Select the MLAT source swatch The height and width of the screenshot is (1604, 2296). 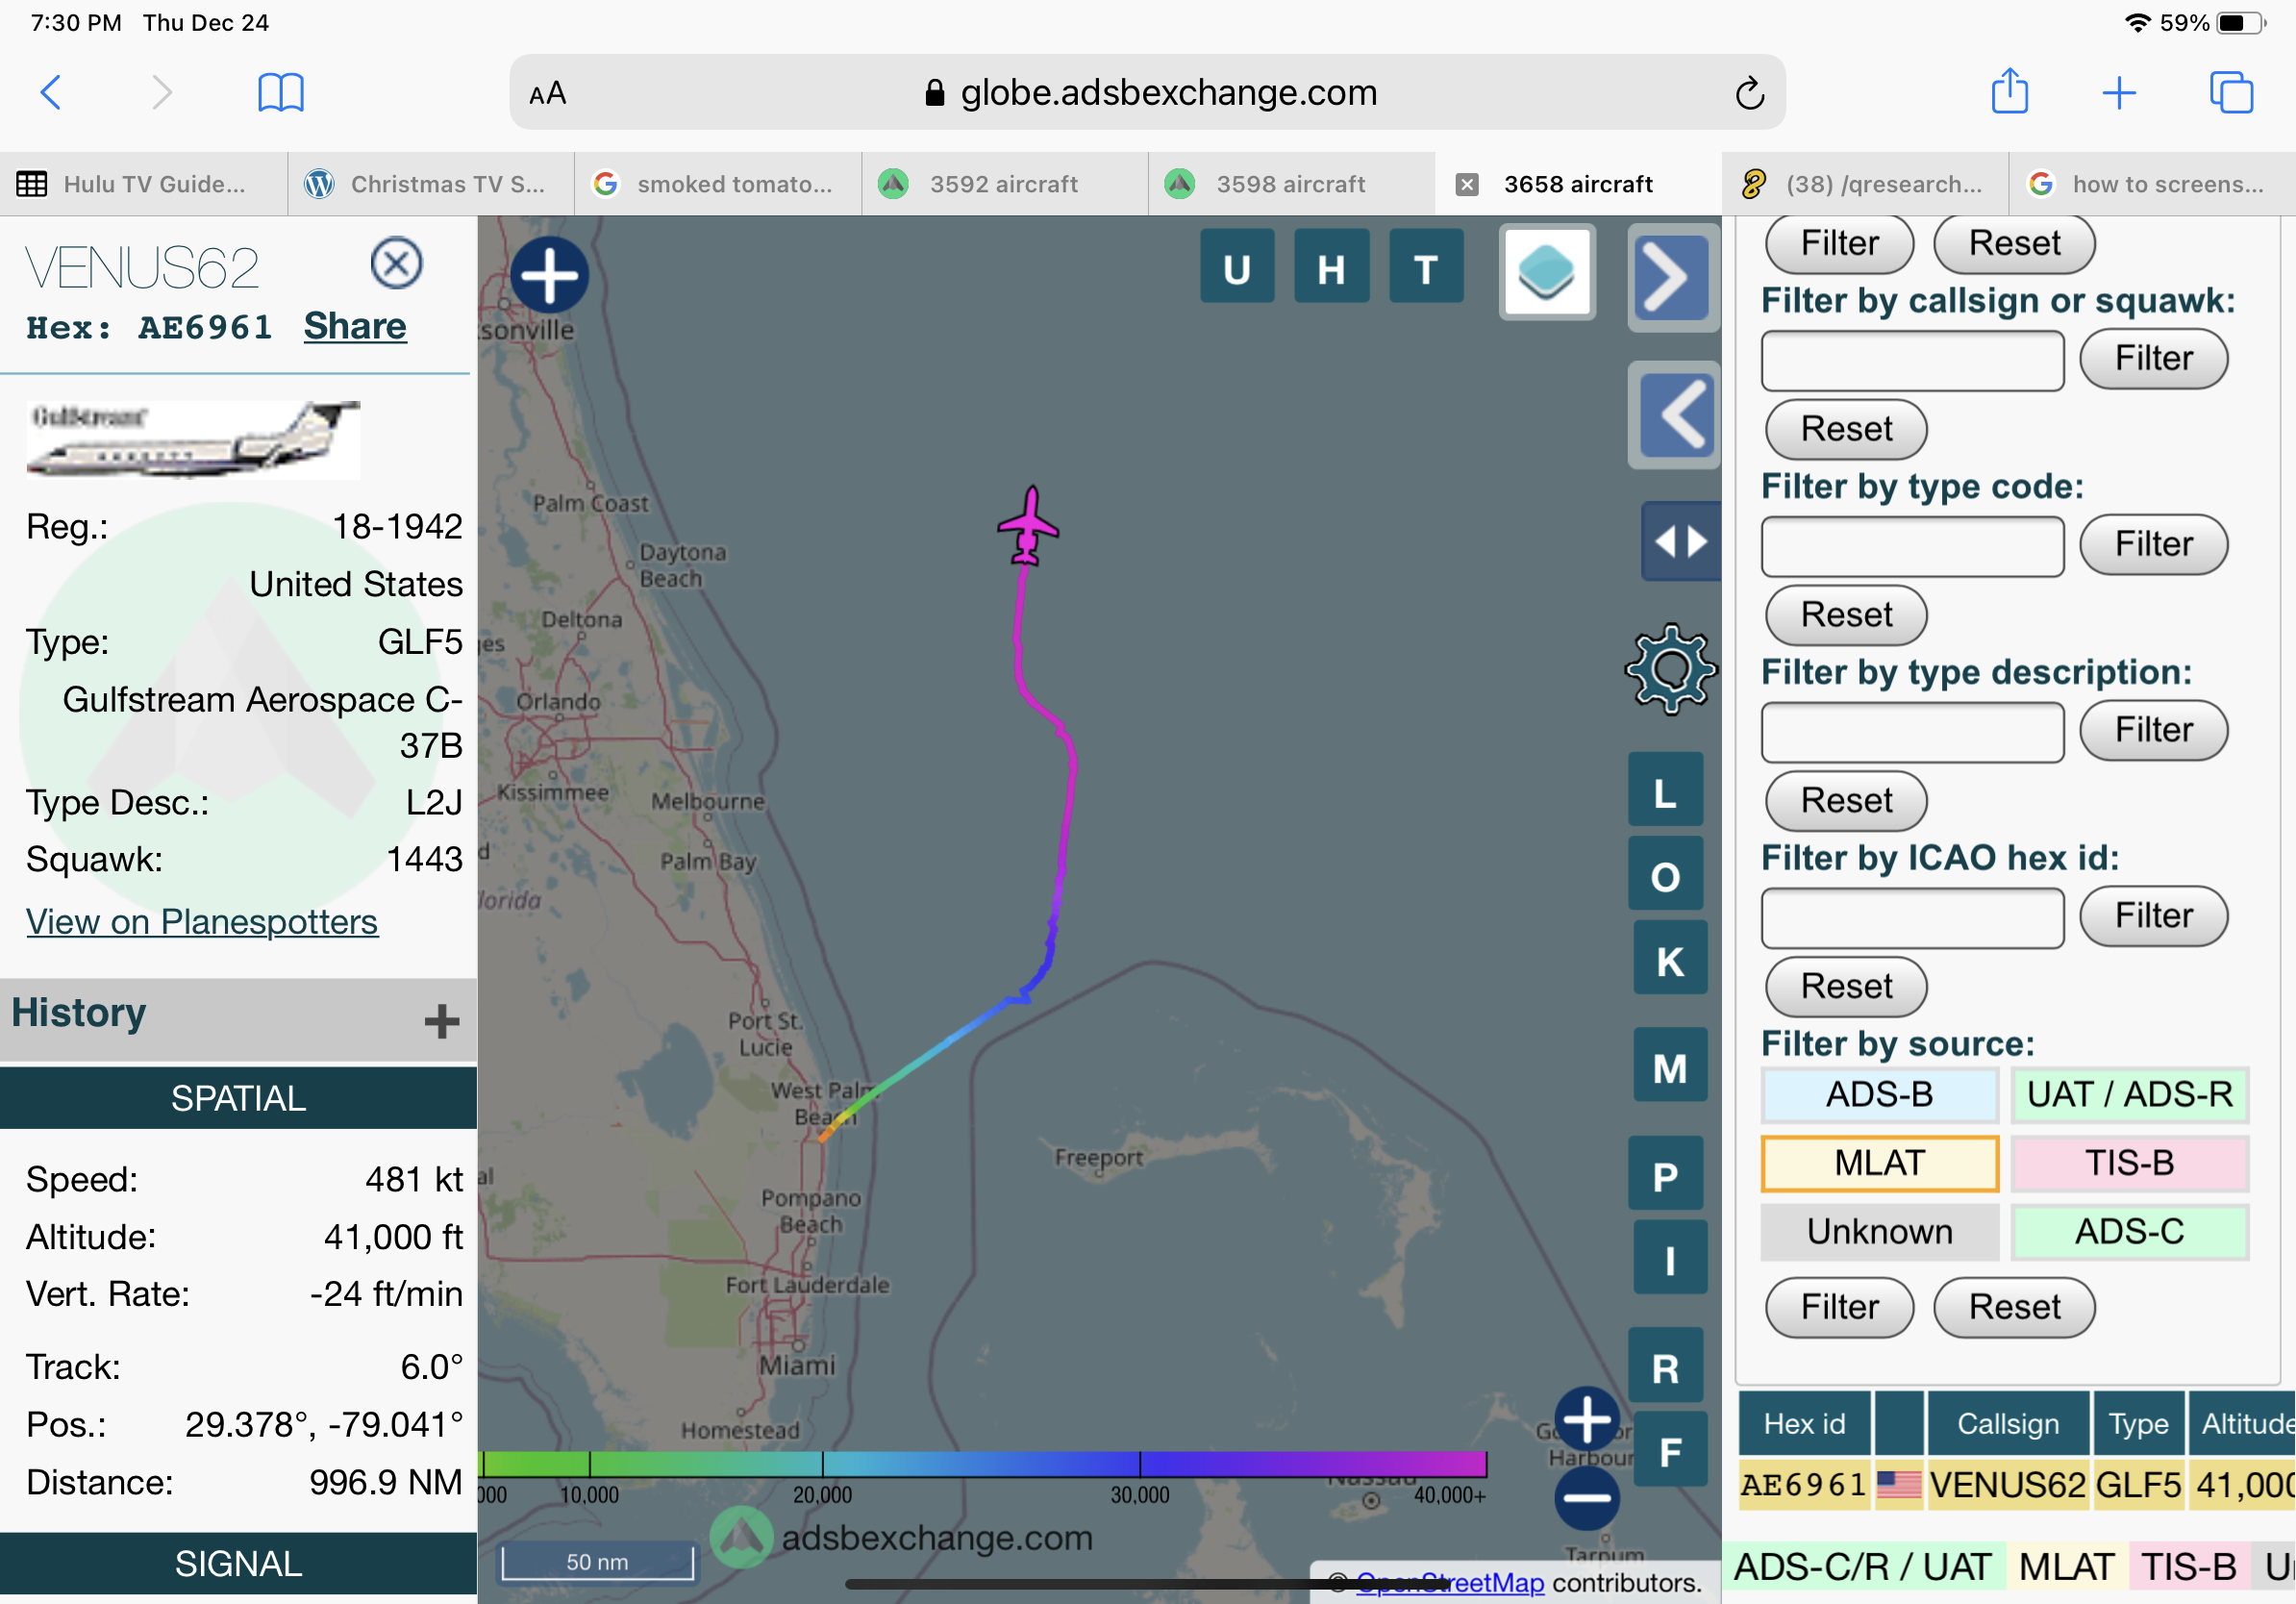(1879, 1163)
